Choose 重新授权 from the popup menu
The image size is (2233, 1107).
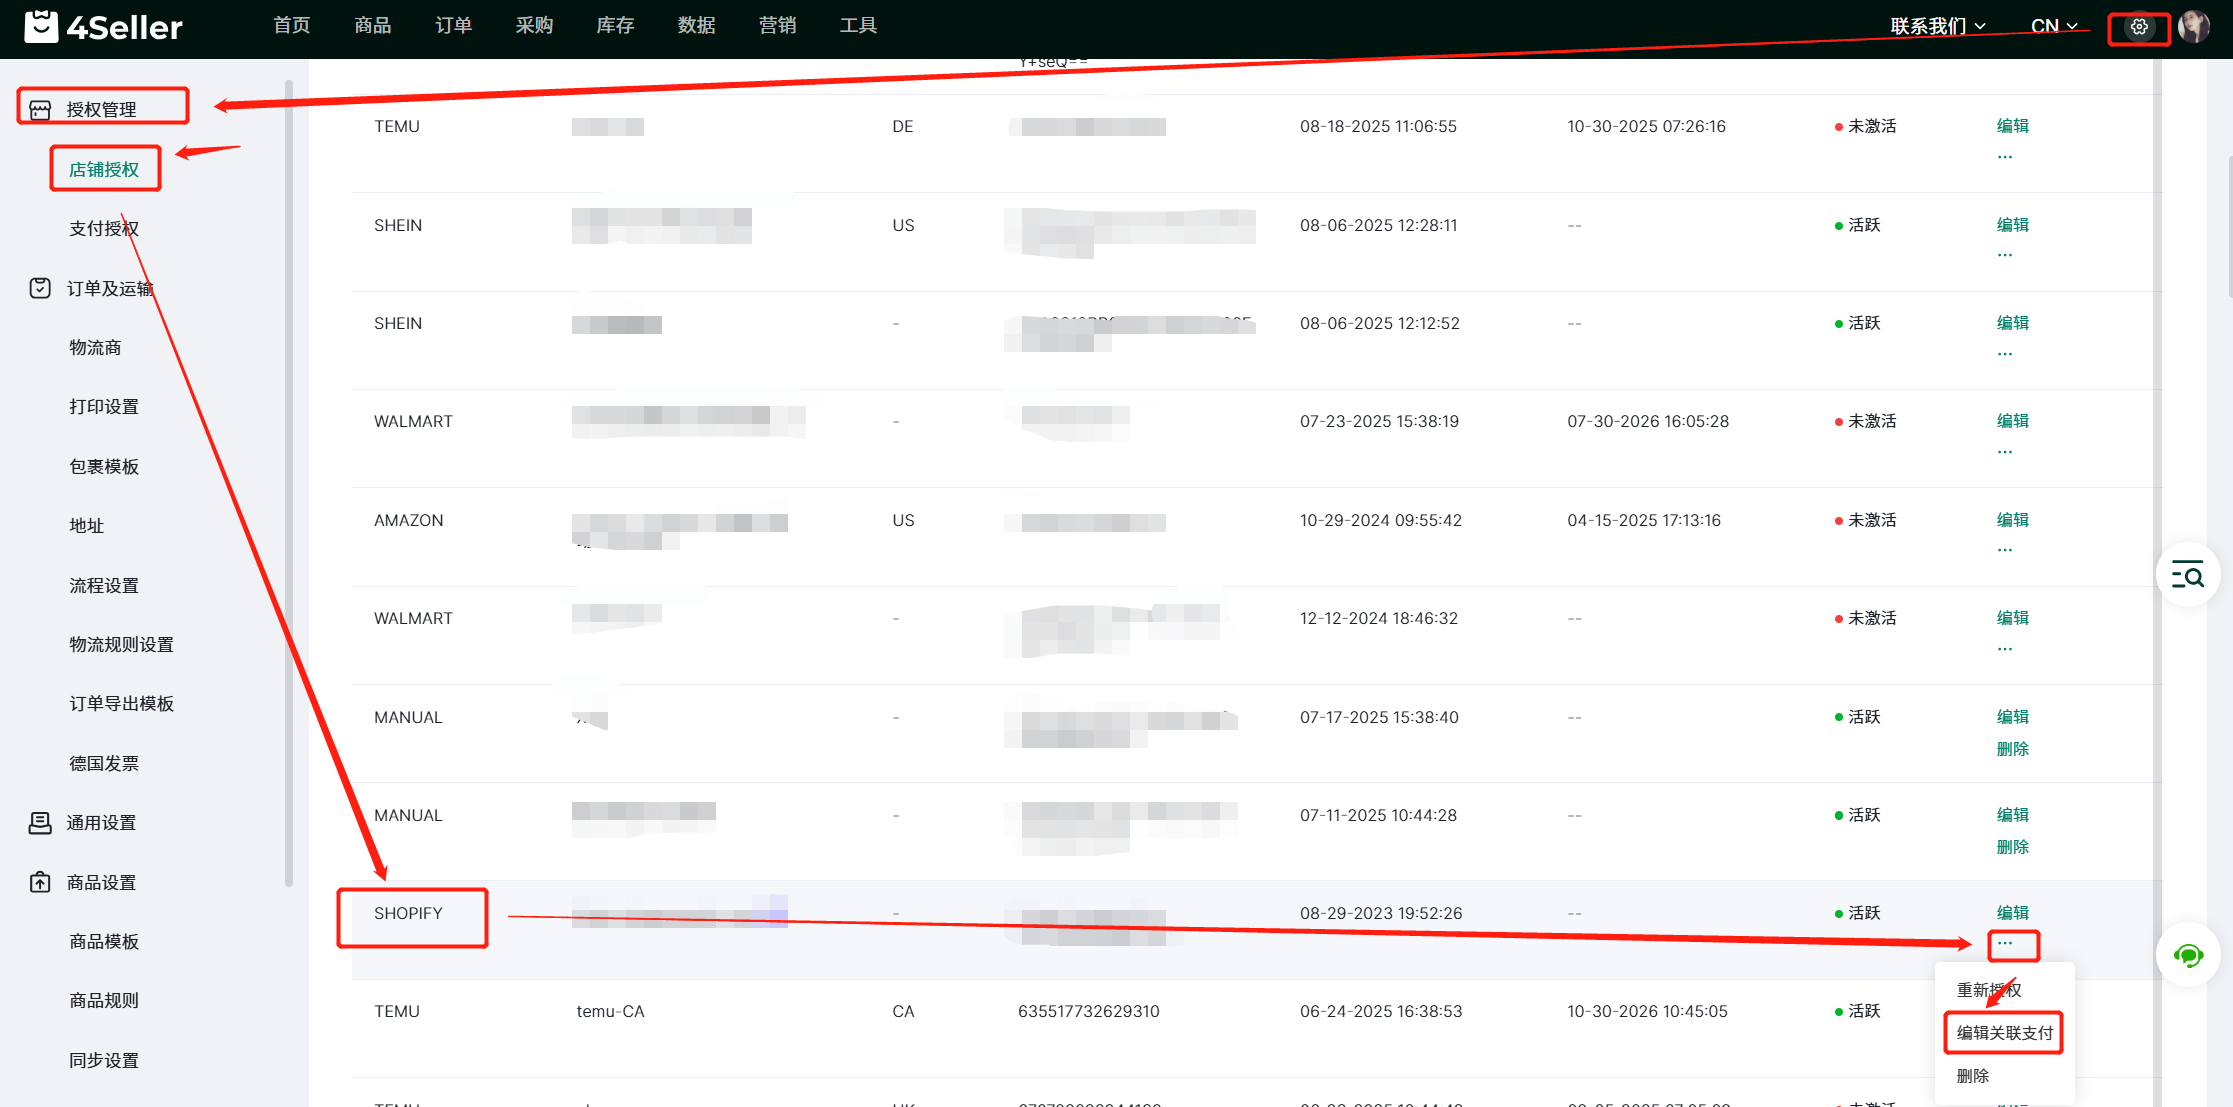point(1988,990)
